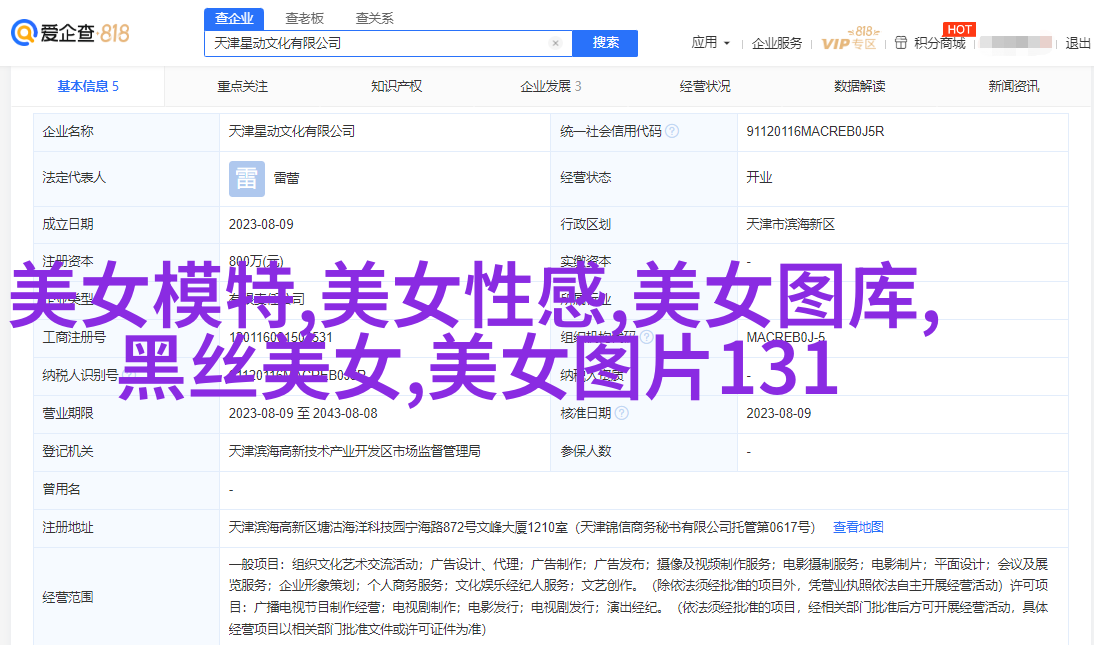Select the 行政区划 value 天津市滨海新区
Viewport: 1094px width, 645px height.
click(790, 225)
